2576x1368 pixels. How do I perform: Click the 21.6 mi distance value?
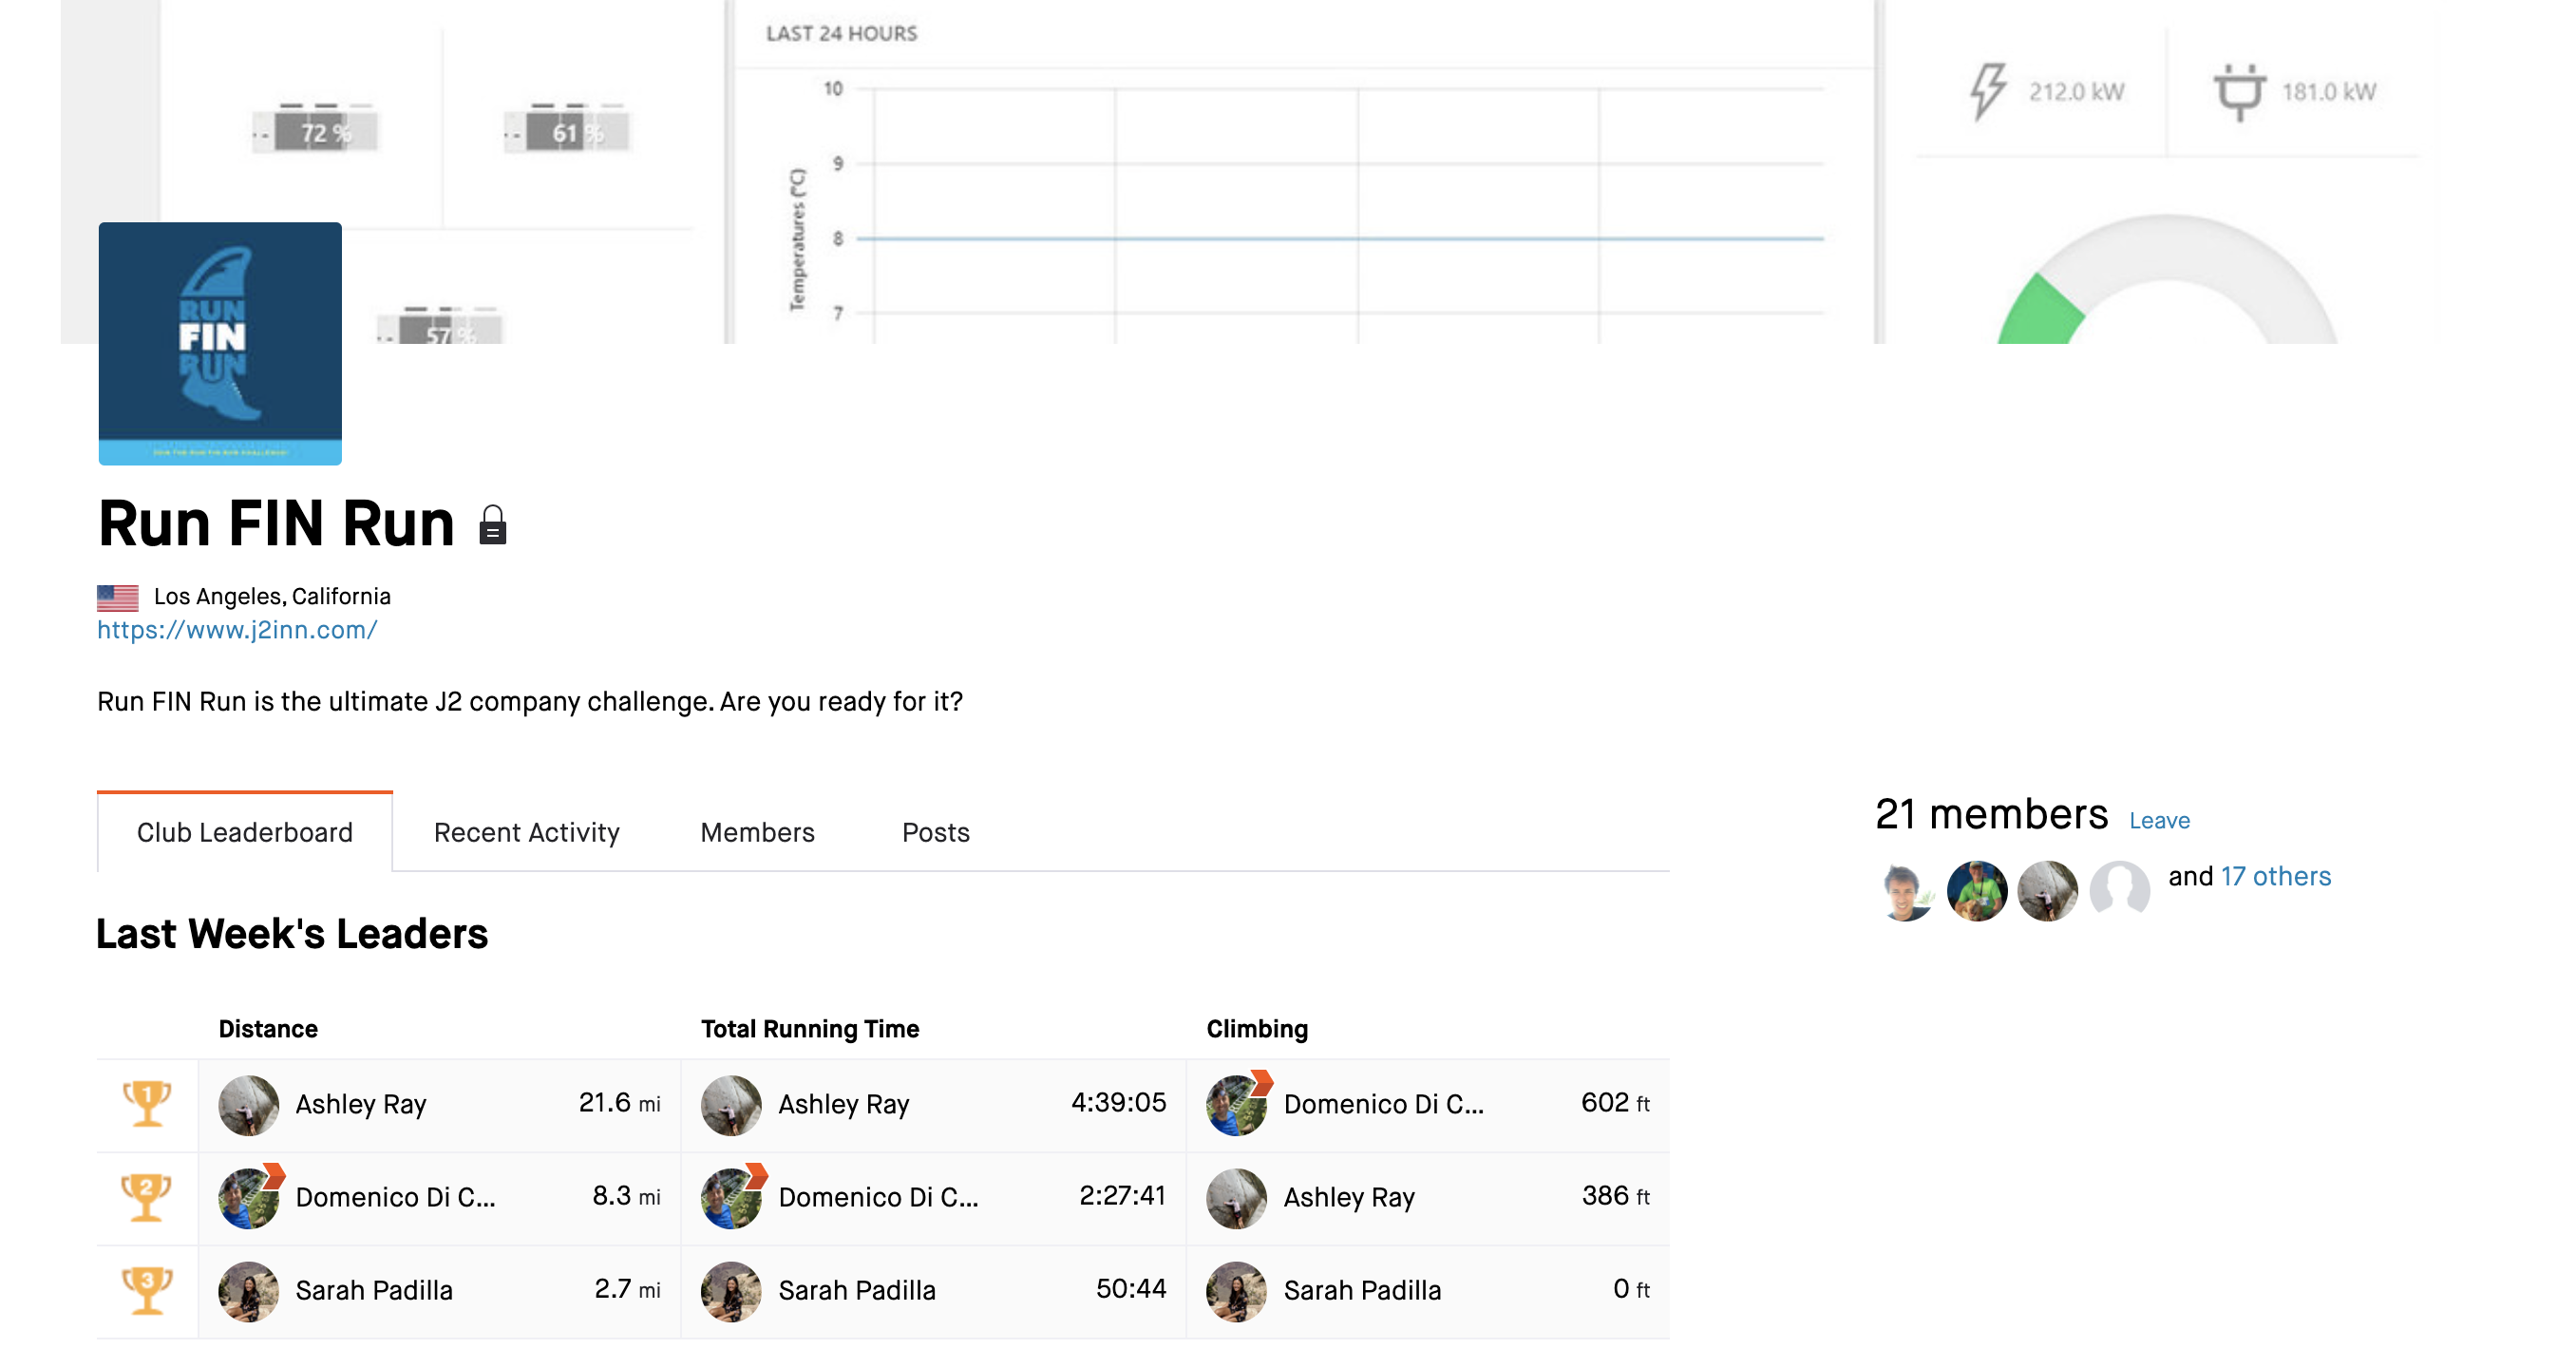[x=619, y=1102]
